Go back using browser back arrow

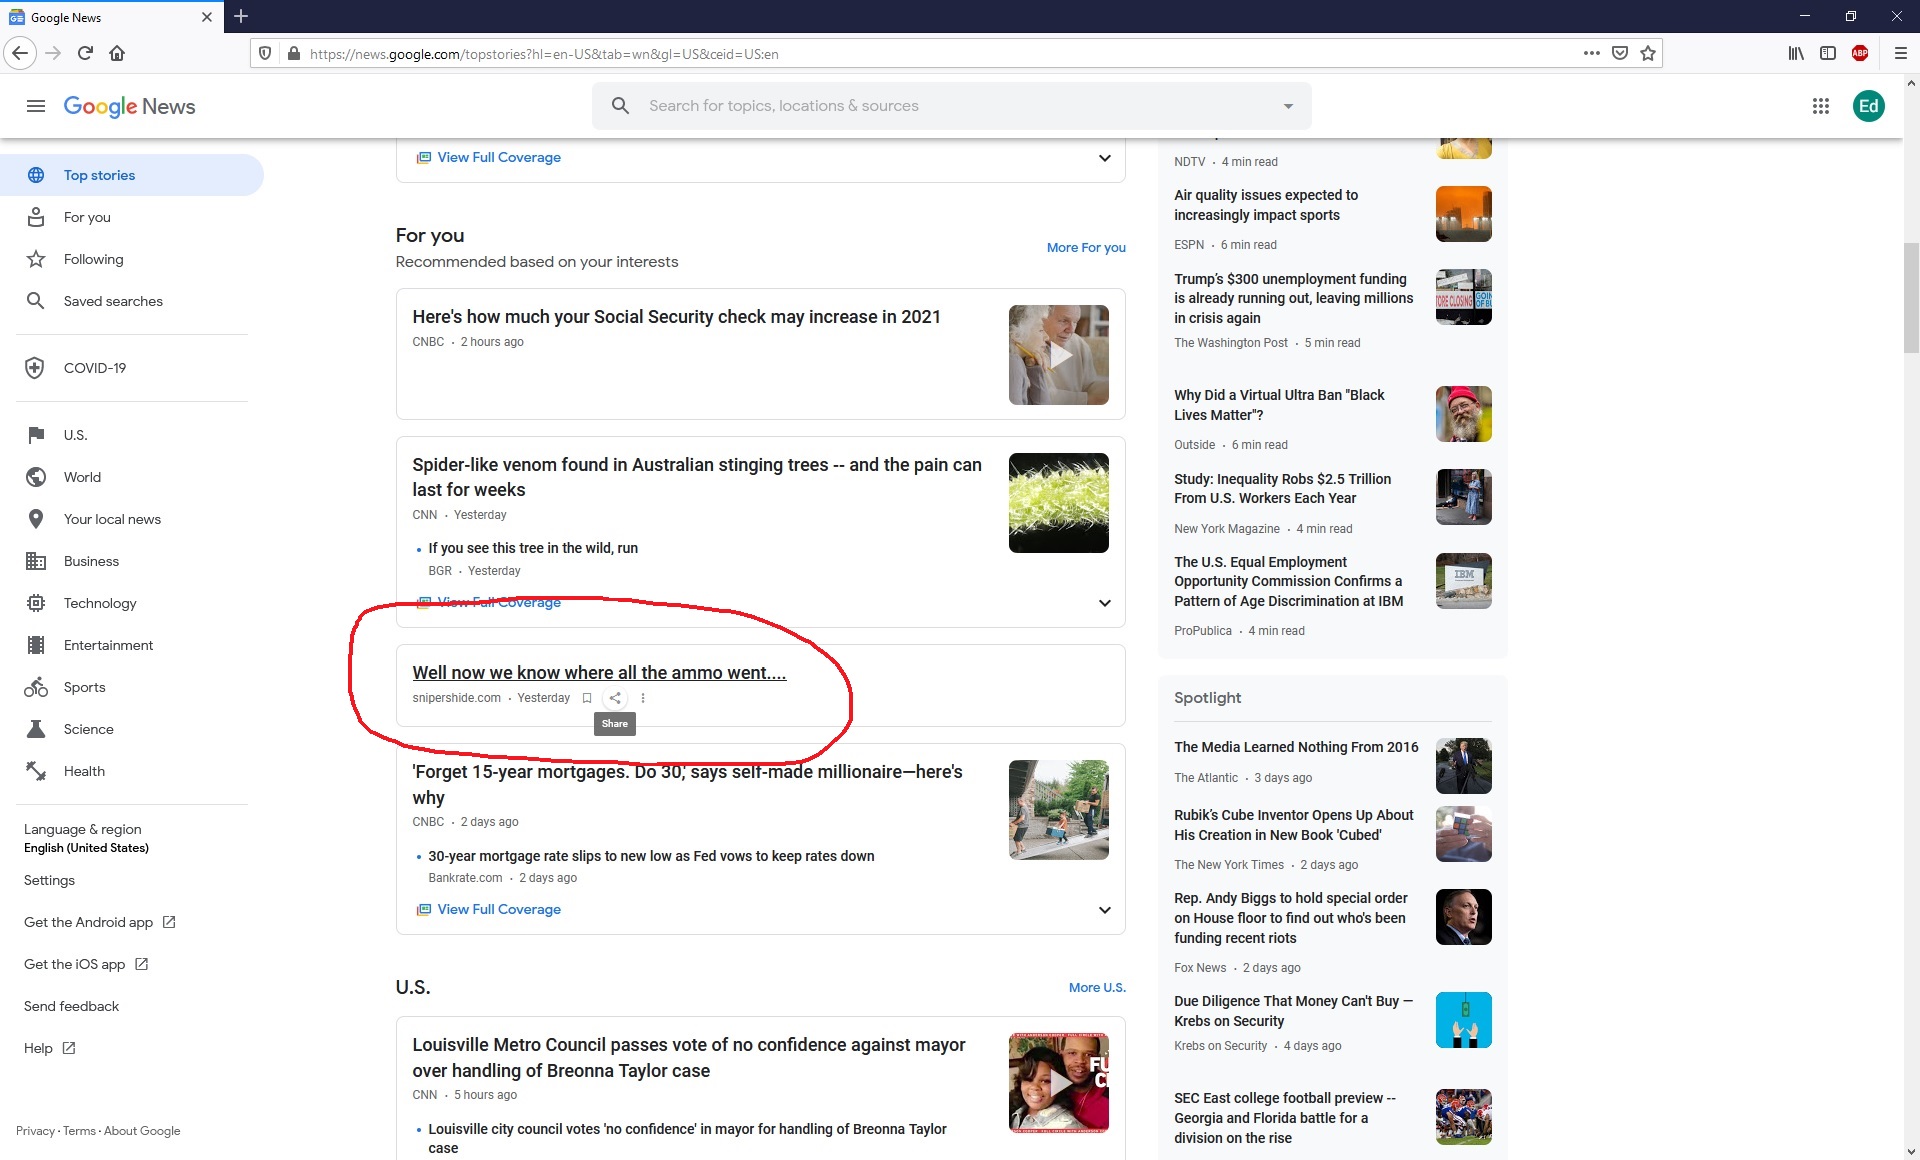[20, 53]
